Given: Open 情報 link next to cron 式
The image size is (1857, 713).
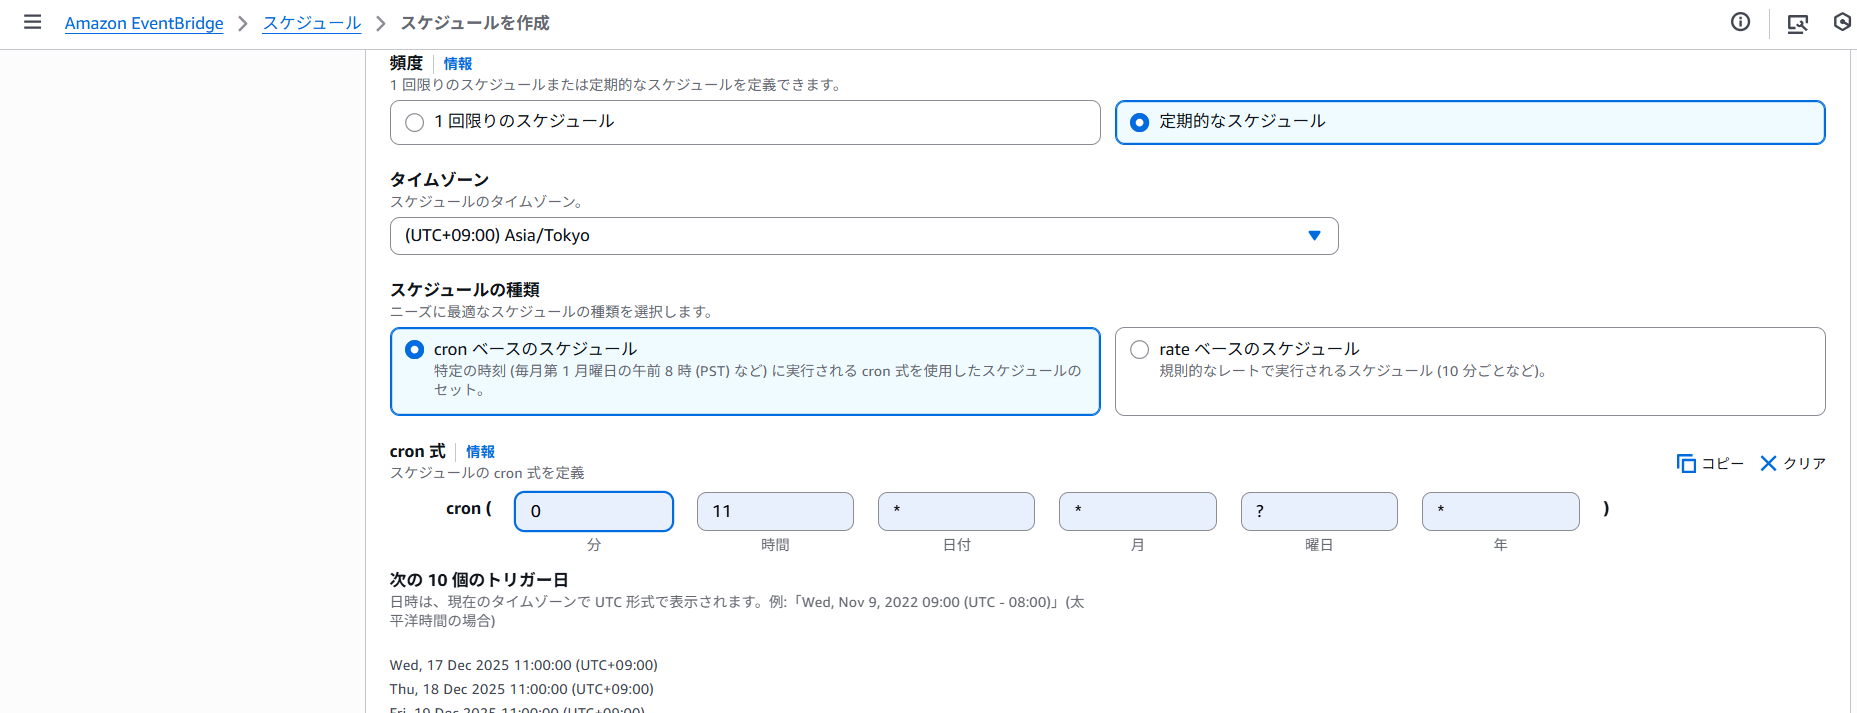Looking at the screenshot, I should click(480, 452).
